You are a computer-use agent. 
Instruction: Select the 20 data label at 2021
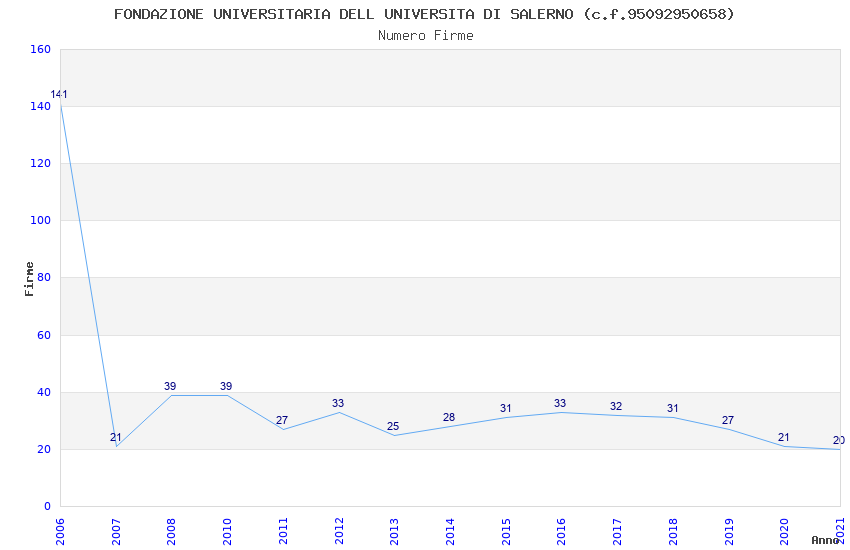[x=838, y=440]
